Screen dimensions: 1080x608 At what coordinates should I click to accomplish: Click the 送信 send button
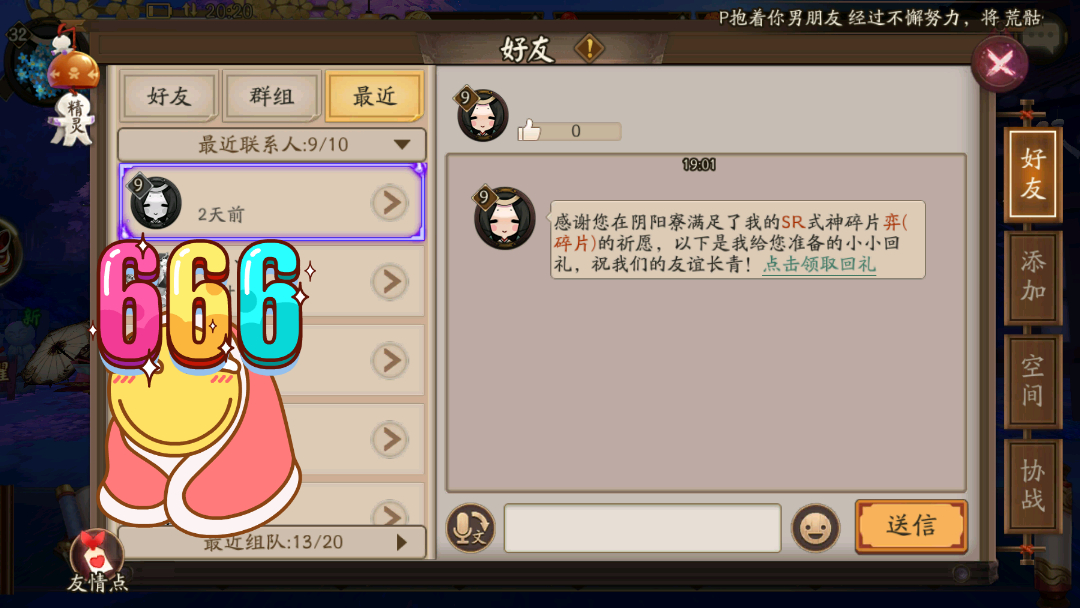coord(911,526)
